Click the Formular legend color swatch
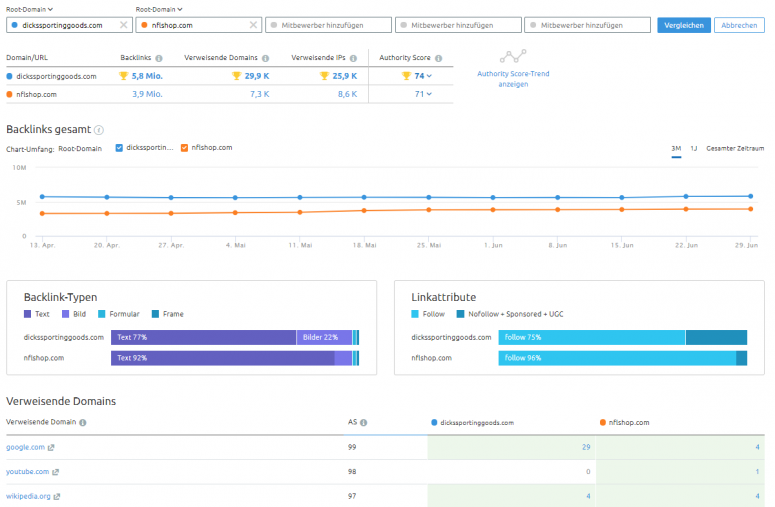 [x=101, y=314]
